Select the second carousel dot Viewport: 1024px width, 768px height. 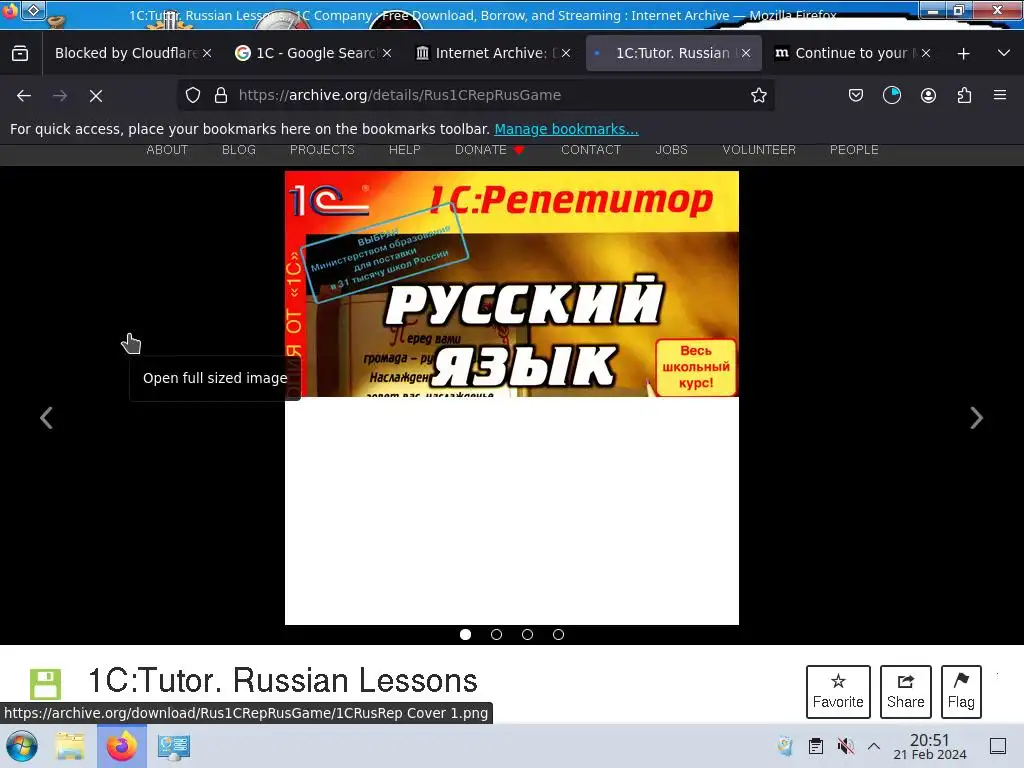pyautogui.click(x=496, y=634)
